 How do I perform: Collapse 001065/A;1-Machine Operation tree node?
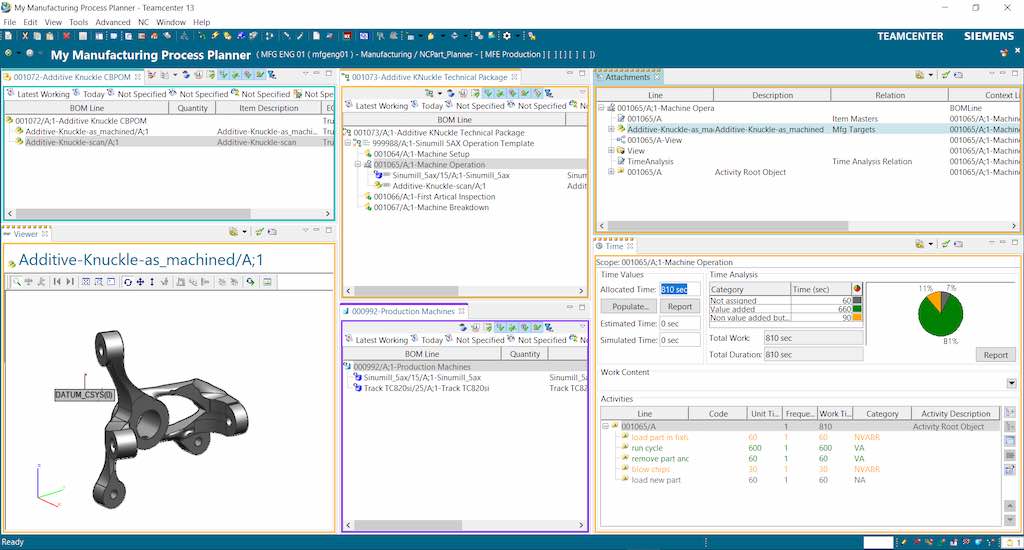click(358, 165)
